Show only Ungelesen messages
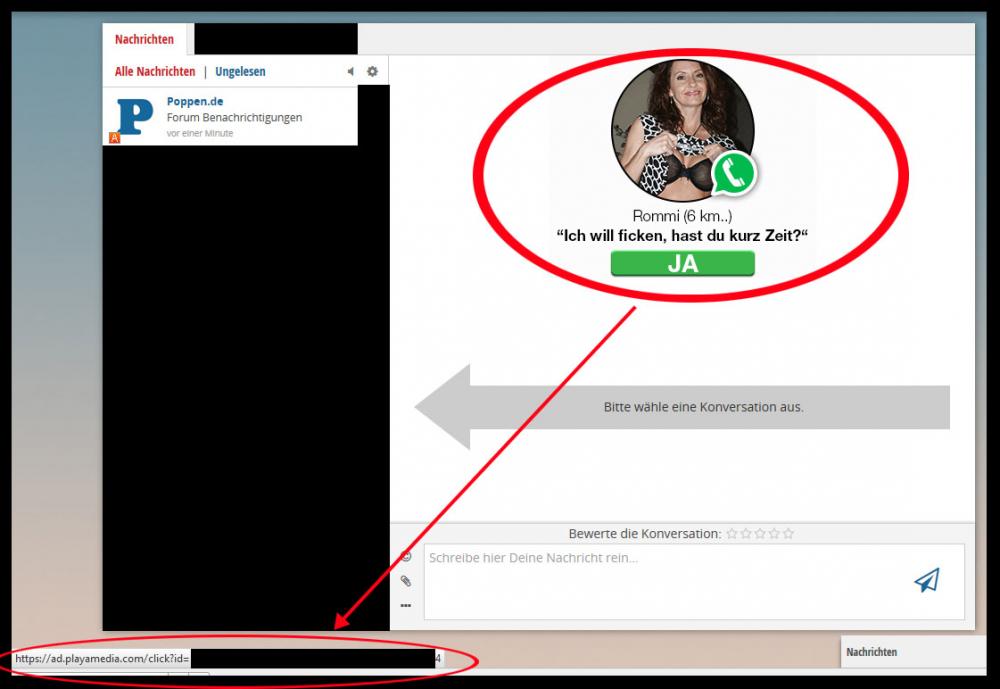The image size is (1000, 689). [240, 72]
